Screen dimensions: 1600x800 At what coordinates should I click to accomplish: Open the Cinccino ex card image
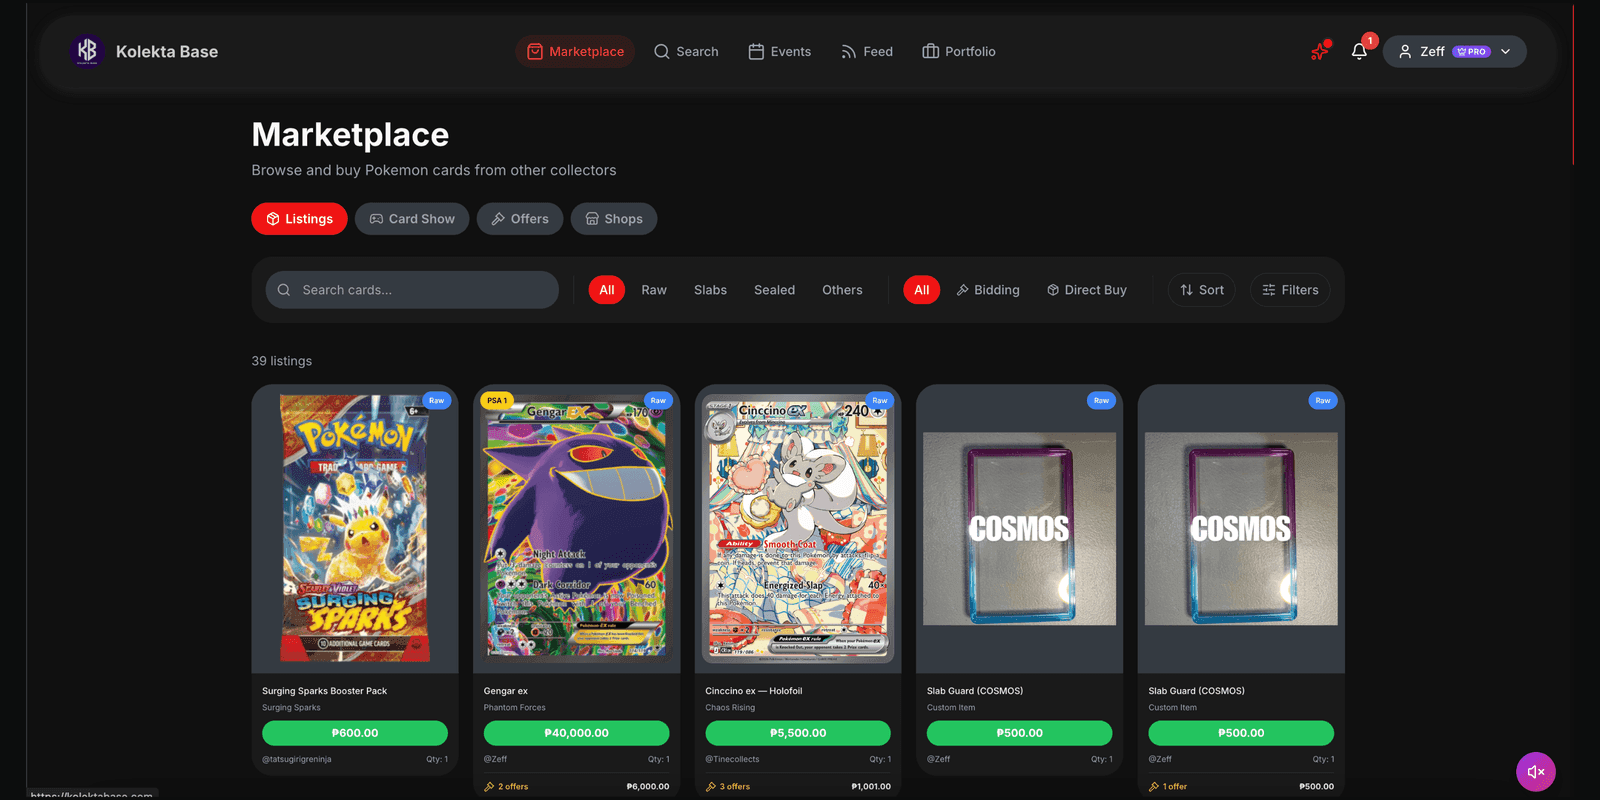[798, 529]
